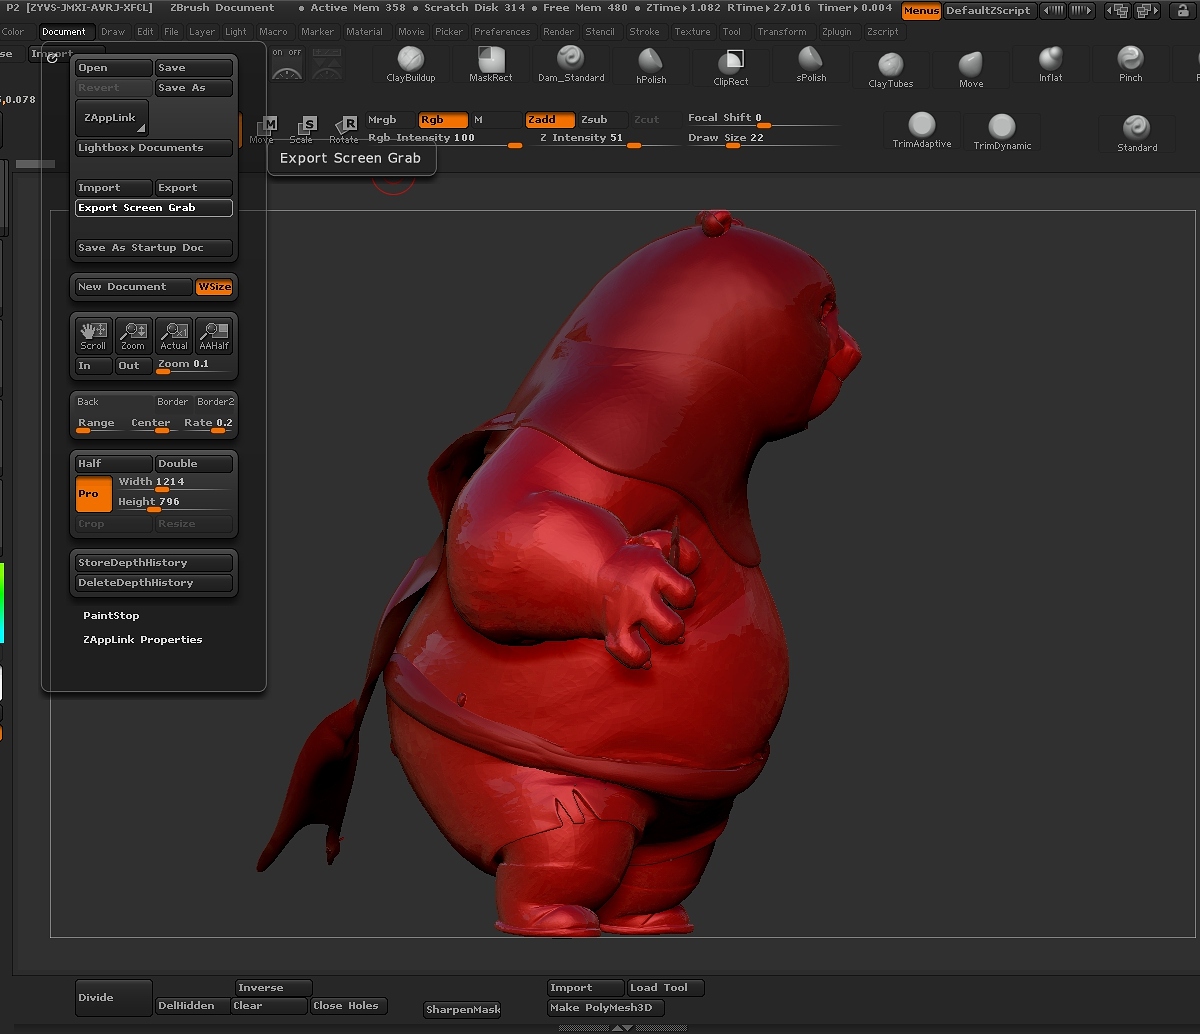
Task: Click the ON/OFF dial toggle
Action: 287,64
